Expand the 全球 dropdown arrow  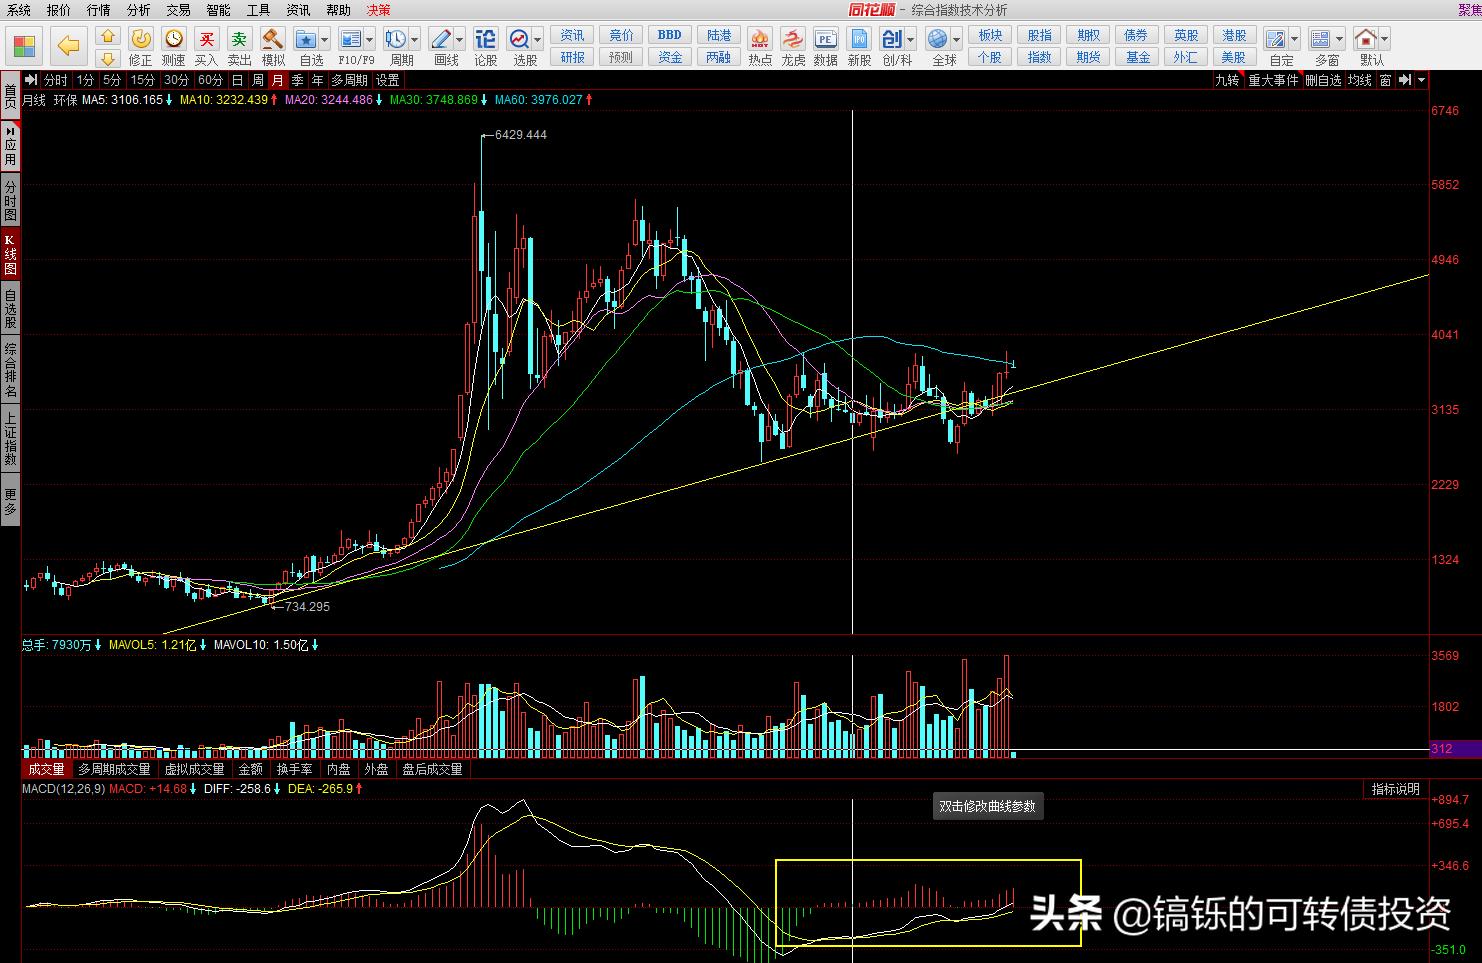tap(957, 40)
